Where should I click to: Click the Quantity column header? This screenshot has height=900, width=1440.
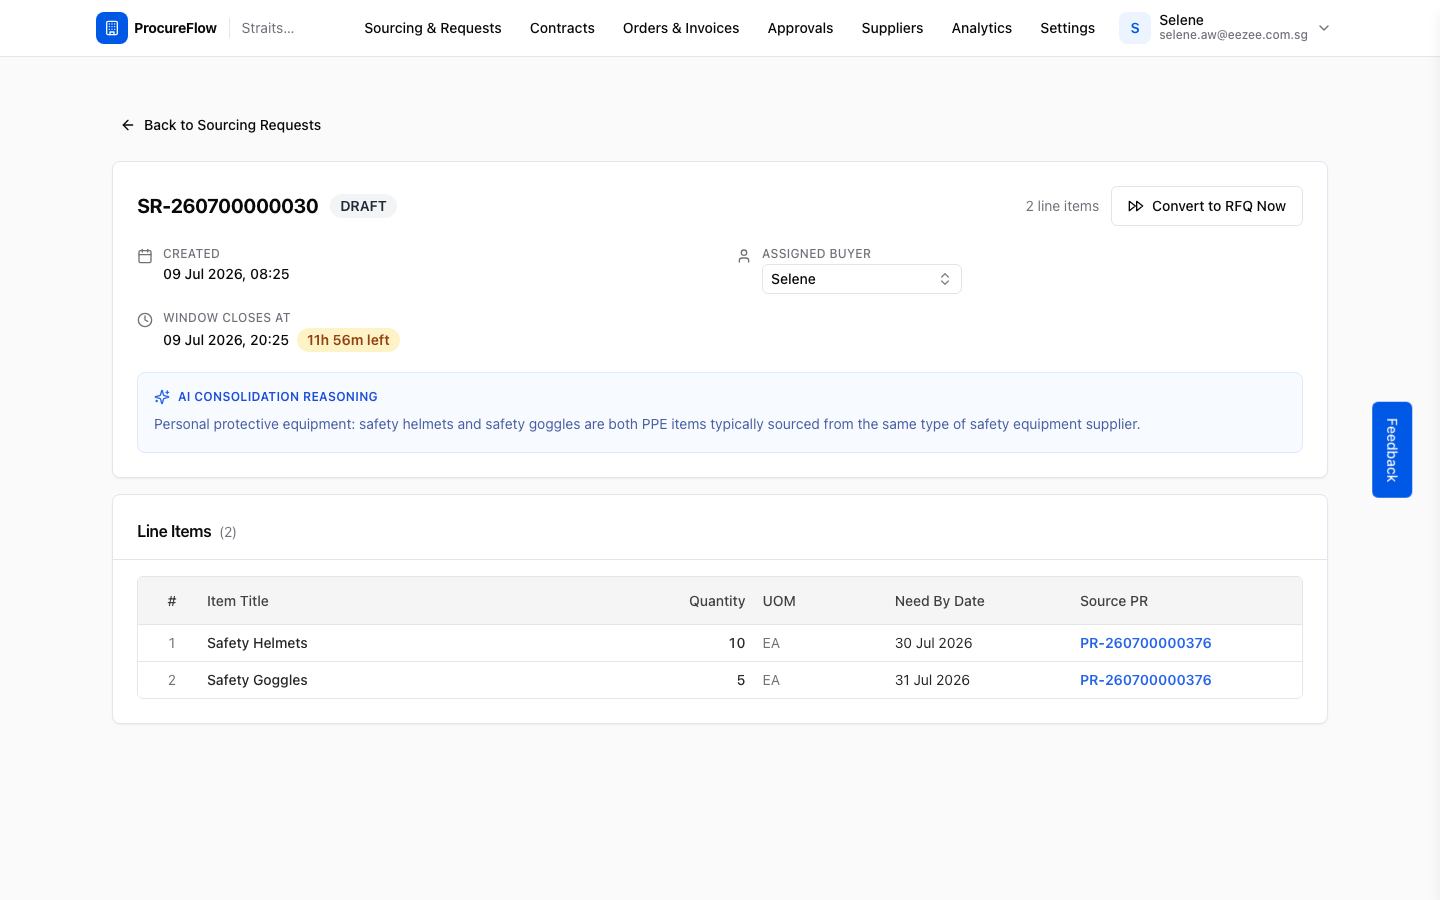pyautogui.click(x=717, y=601)
